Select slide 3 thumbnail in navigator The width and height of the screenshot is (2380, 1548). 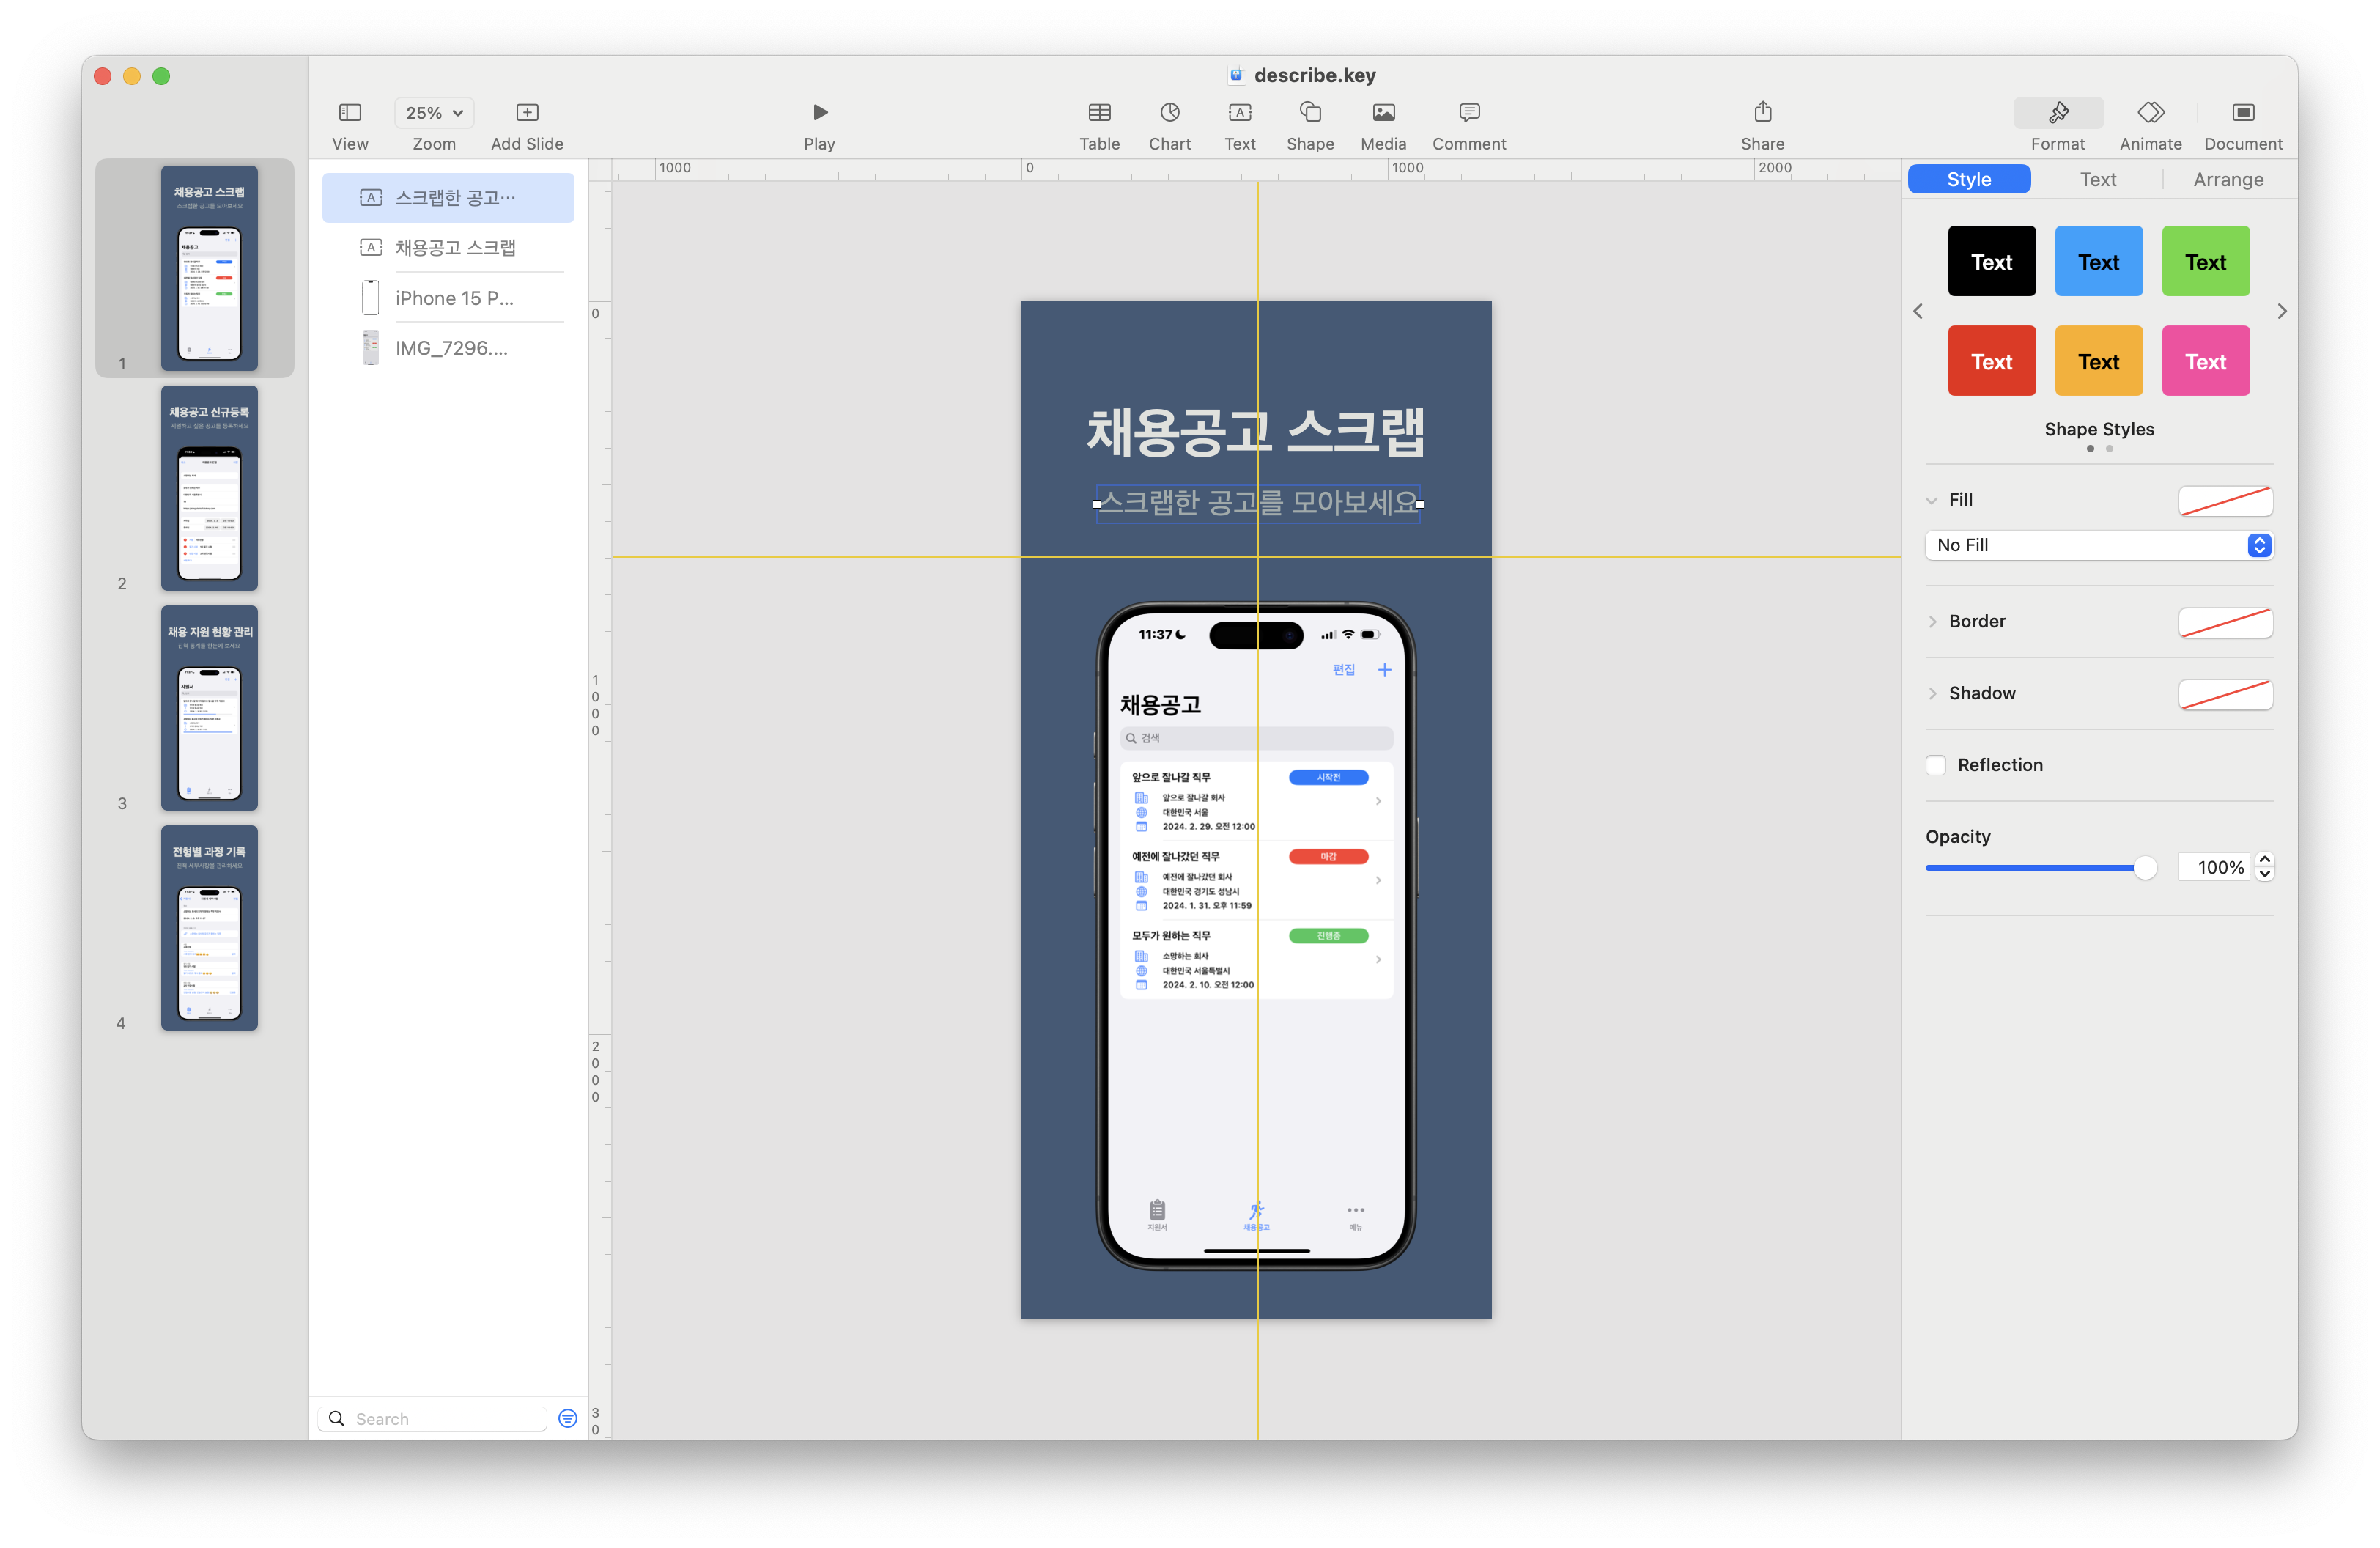[x=209, y=707]
